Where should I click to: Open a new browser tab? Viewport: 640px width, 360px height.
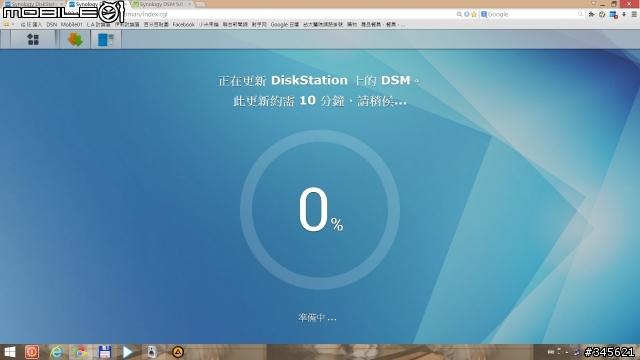(200, 4)
